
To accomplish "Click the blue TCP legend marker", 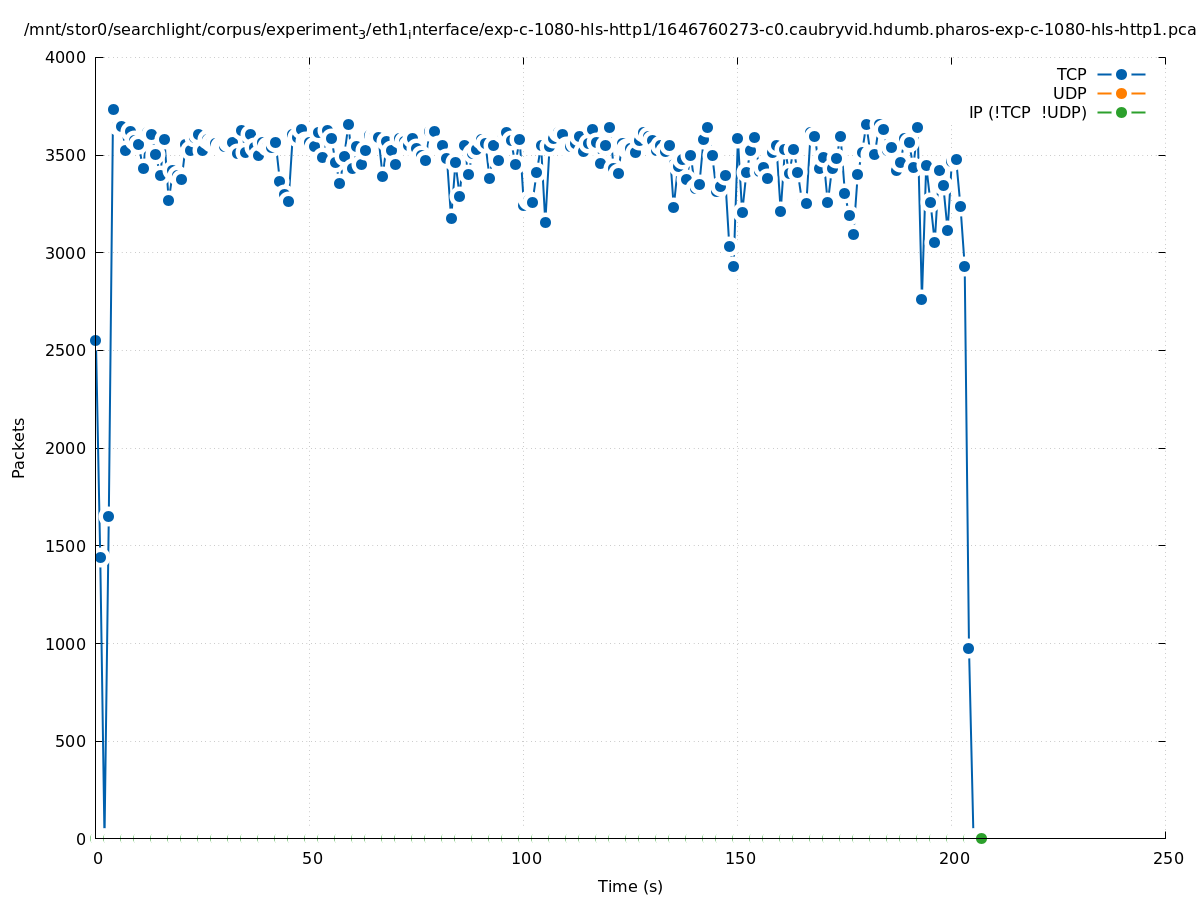I will point(1121,74).
